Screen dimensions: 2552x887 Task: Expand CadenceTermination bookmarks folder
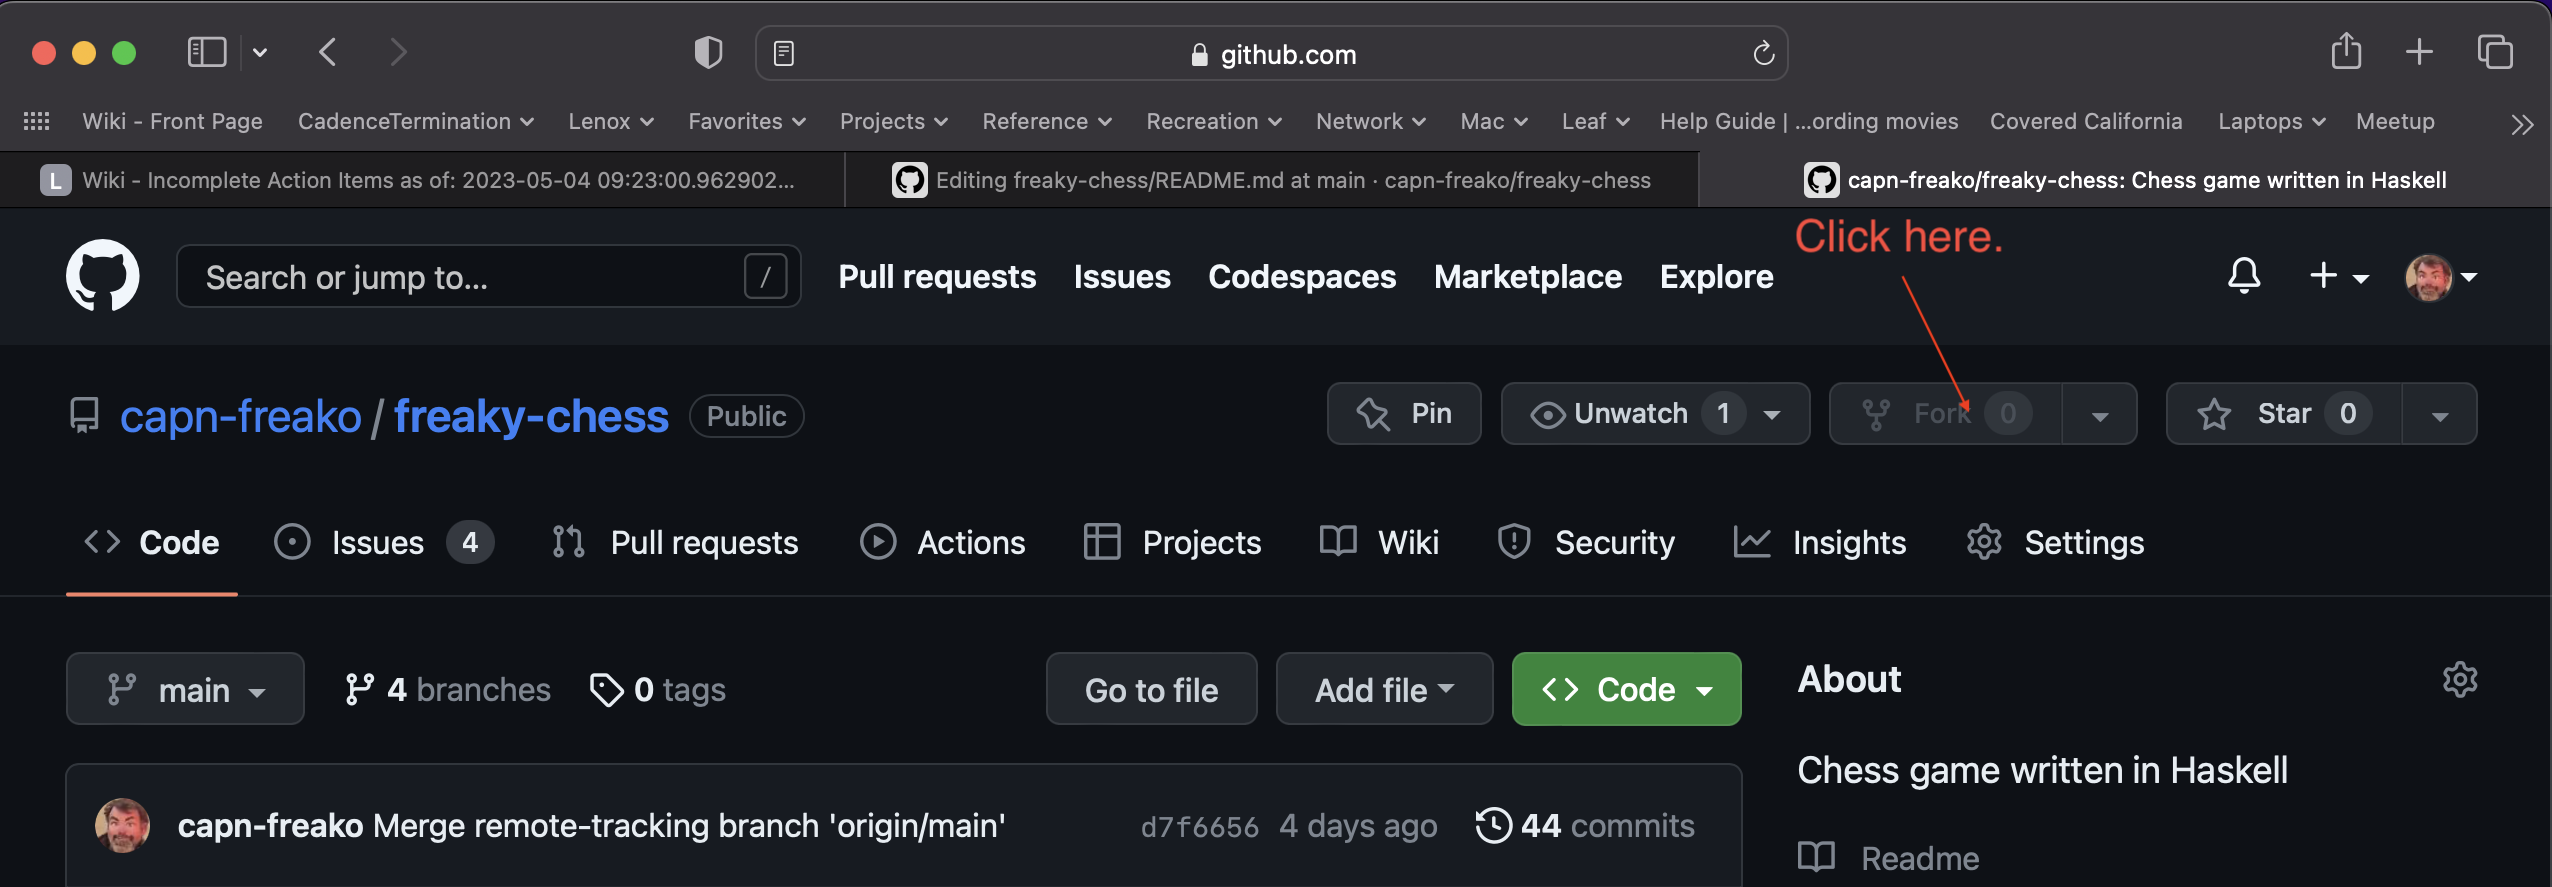[415, 121]
